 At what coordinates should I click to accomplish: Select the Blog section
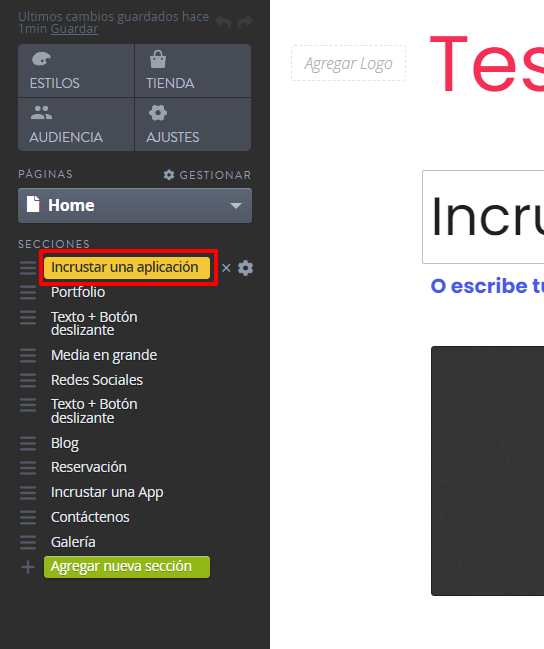(x=65, y=443)
